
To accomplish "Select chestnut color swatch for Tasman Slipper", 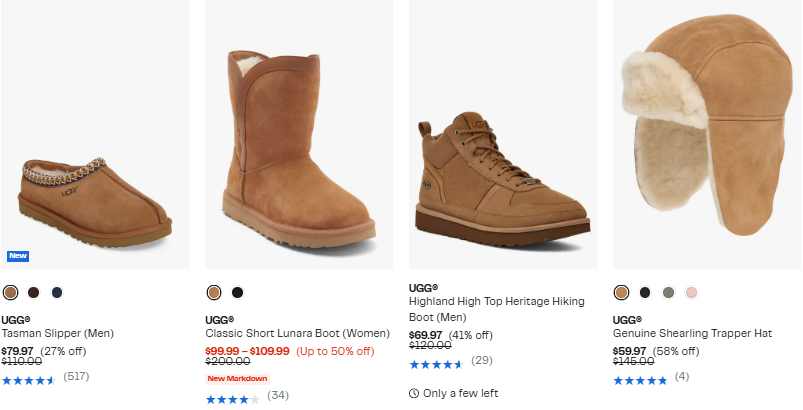I will tap(10, 292).
